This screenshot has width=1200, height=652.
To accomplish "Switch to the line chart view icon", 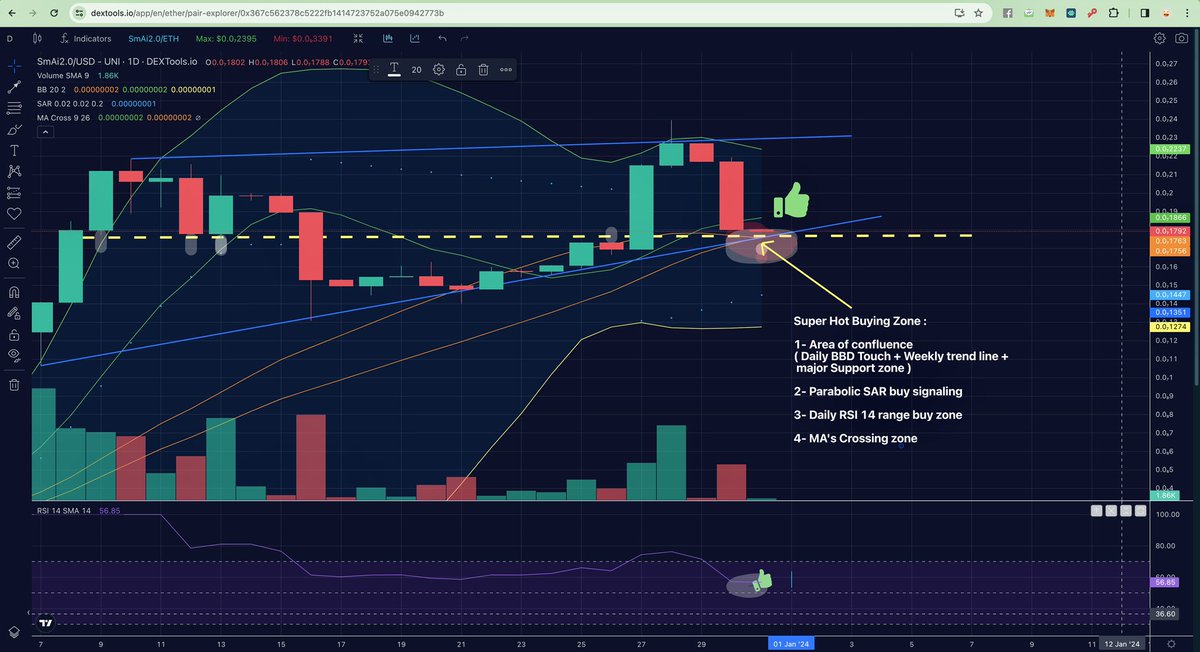I will point(413,38).
